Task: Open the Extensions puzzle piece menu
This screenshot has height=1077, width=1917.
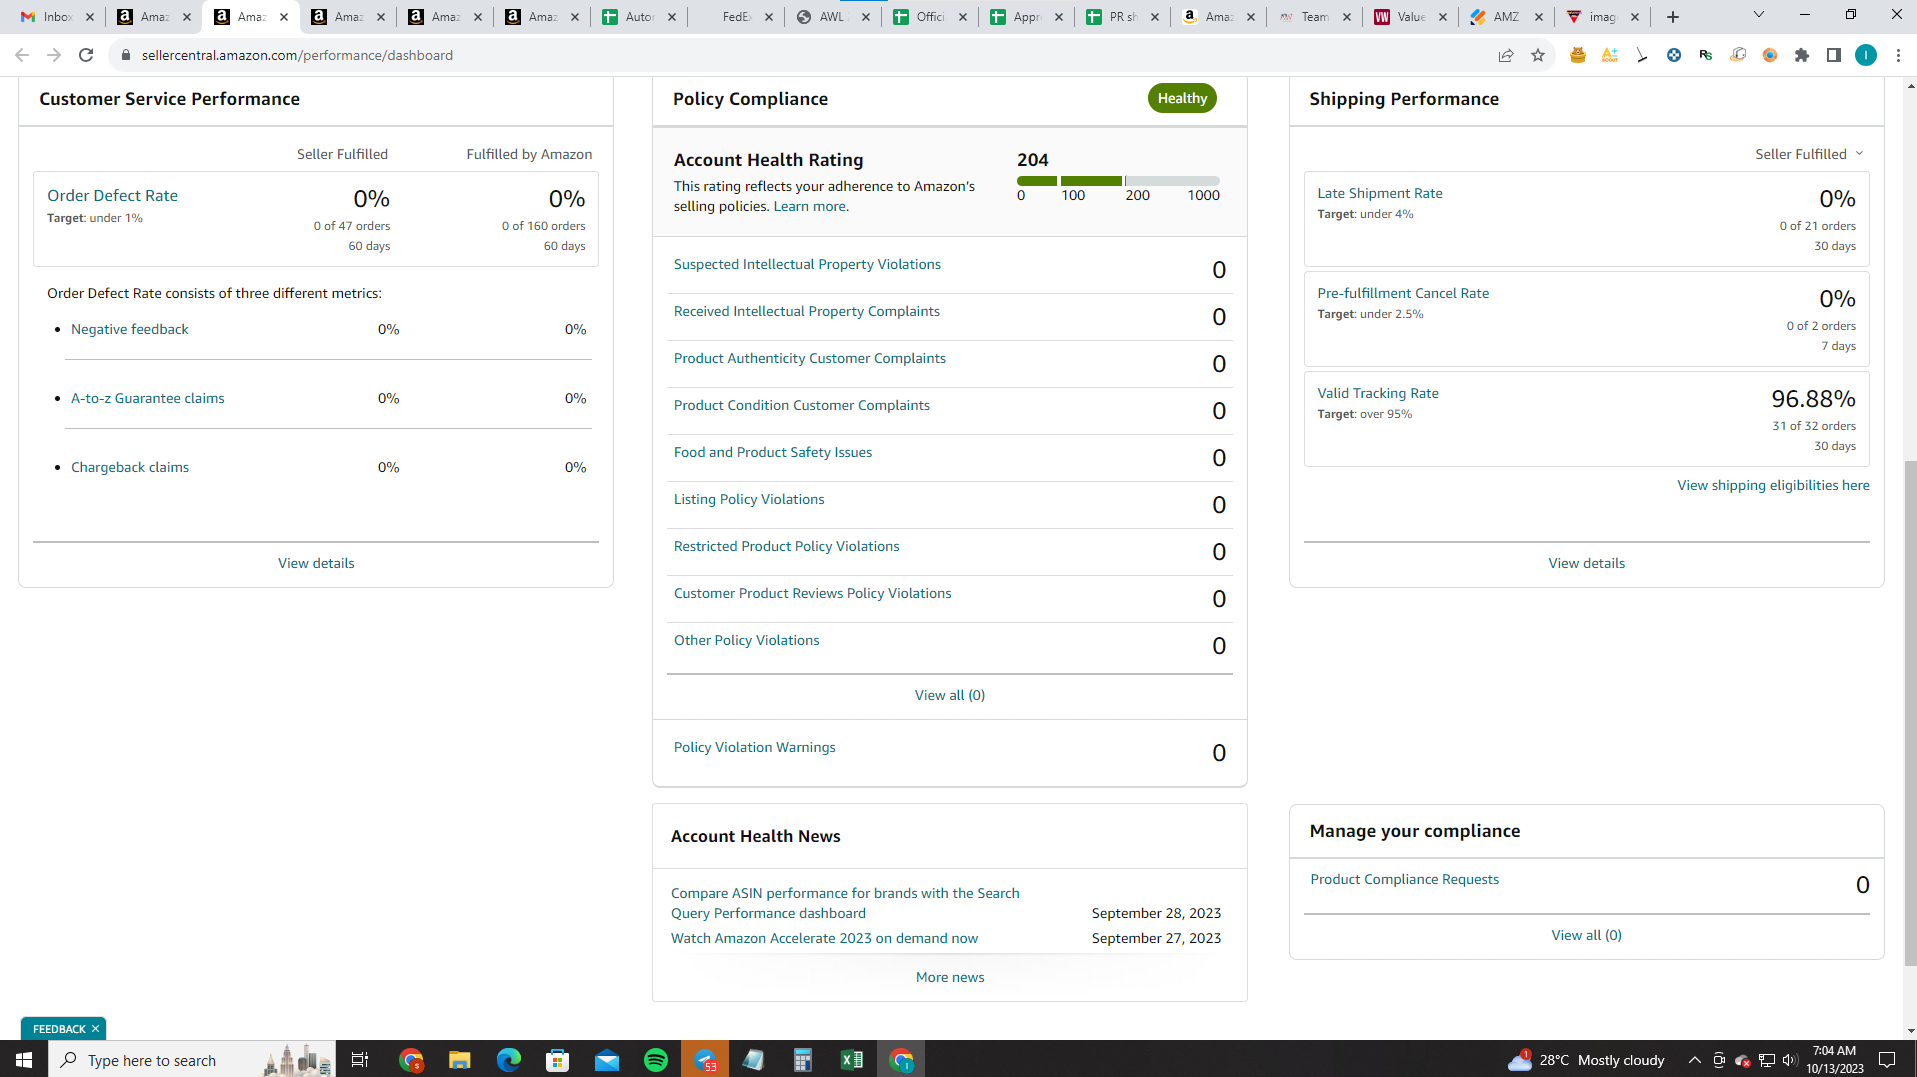Action: coord(1802,55)
